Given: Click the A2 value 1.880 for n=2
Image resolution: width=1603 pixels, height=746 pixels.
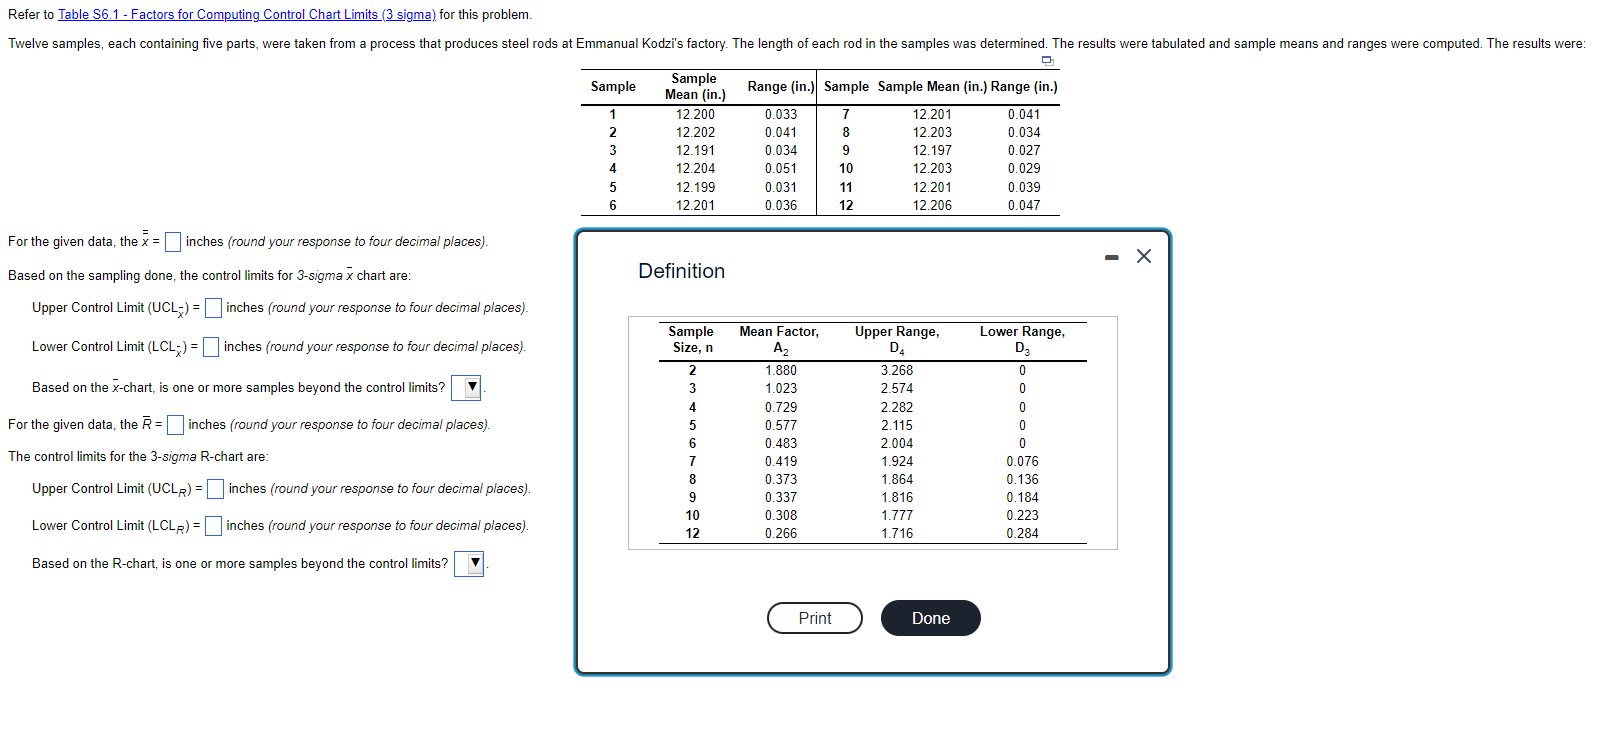Looking at the screenshot, I should point(781,370).
